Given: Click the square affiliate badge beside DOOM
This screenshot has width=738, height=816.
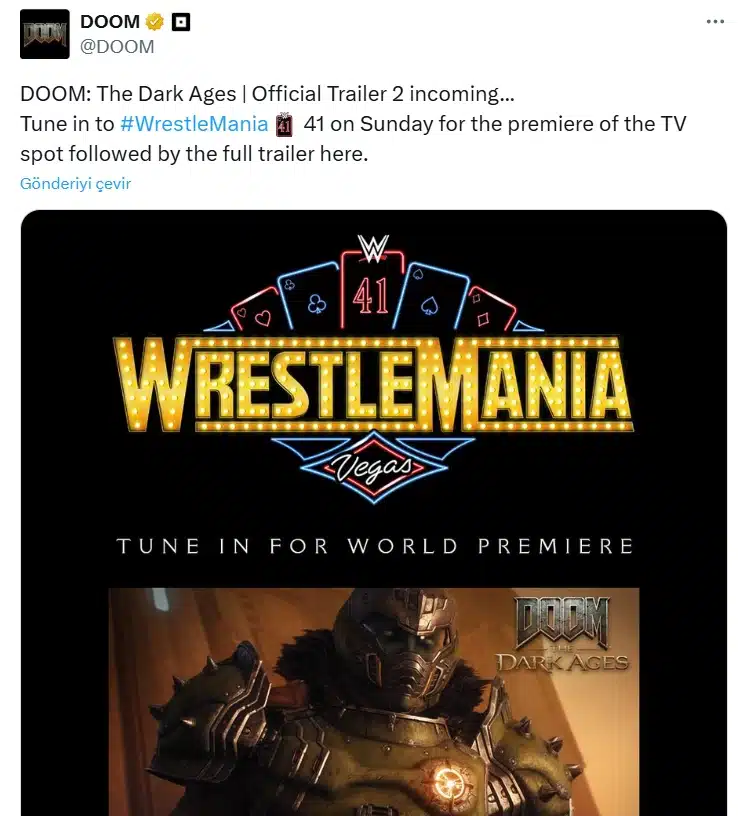Looking at the screenshot, I should click(x=181, y=21).
